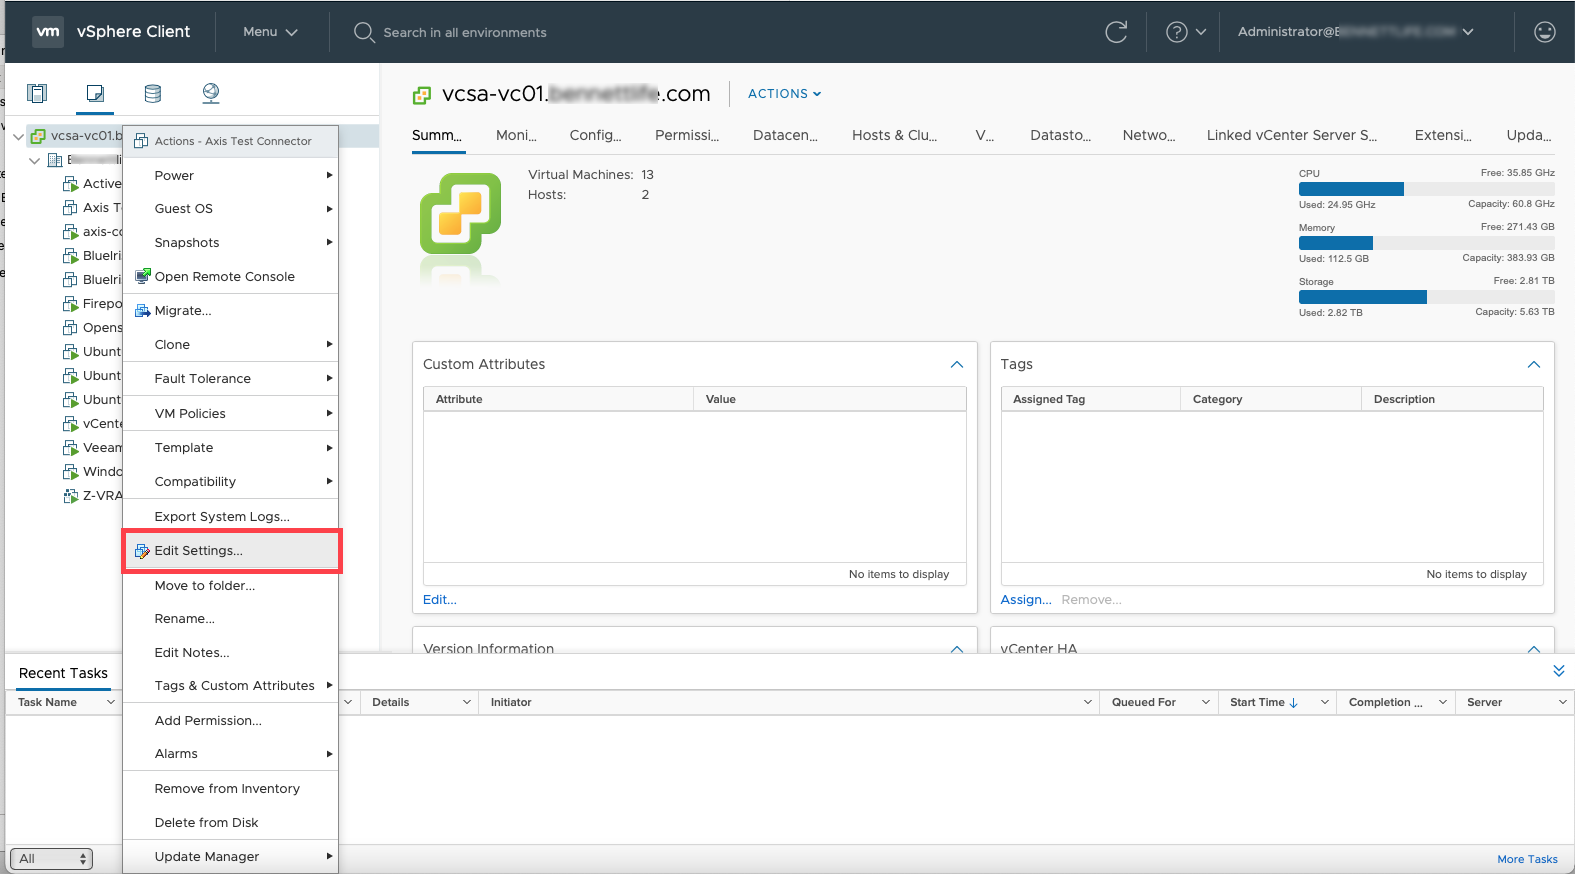Open the Power submenu

[x=231, y=175]
